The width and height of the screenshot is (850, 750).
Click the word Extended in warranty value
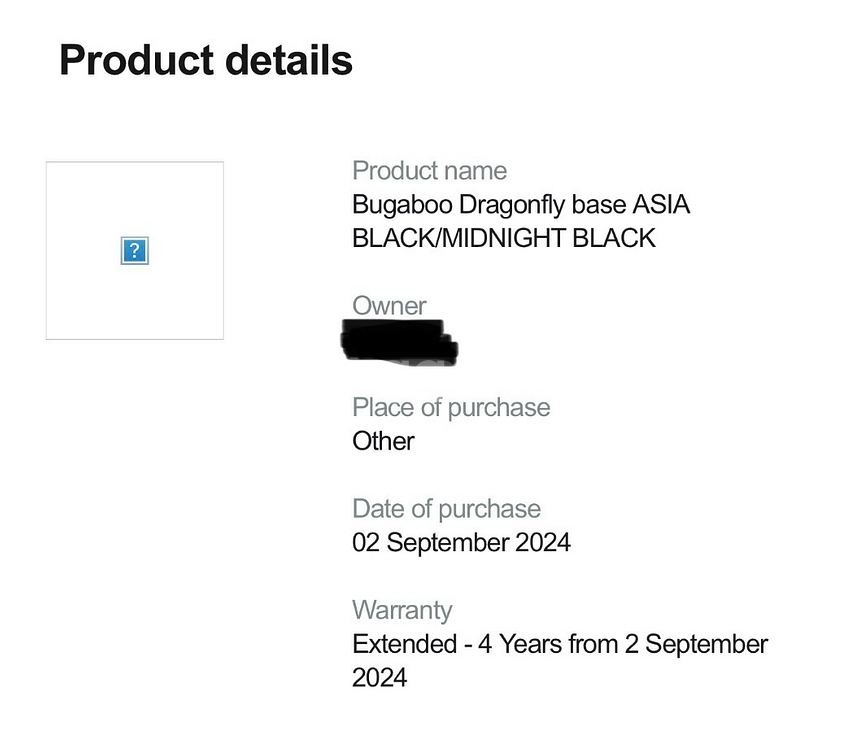[404, 644]
